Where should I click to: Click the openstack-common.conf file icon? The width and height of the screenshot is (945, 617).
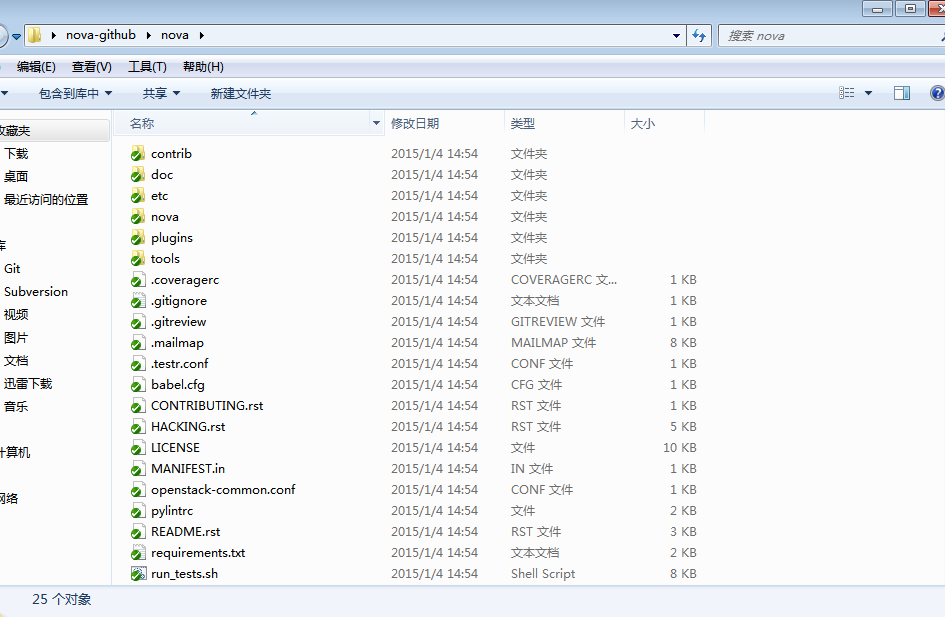point(138,490)
